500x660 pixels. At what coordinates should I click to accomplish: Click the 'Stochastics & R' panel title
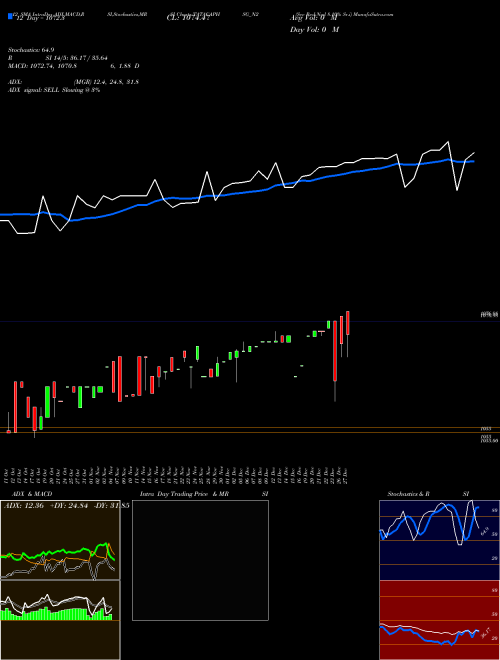[408, 494]
